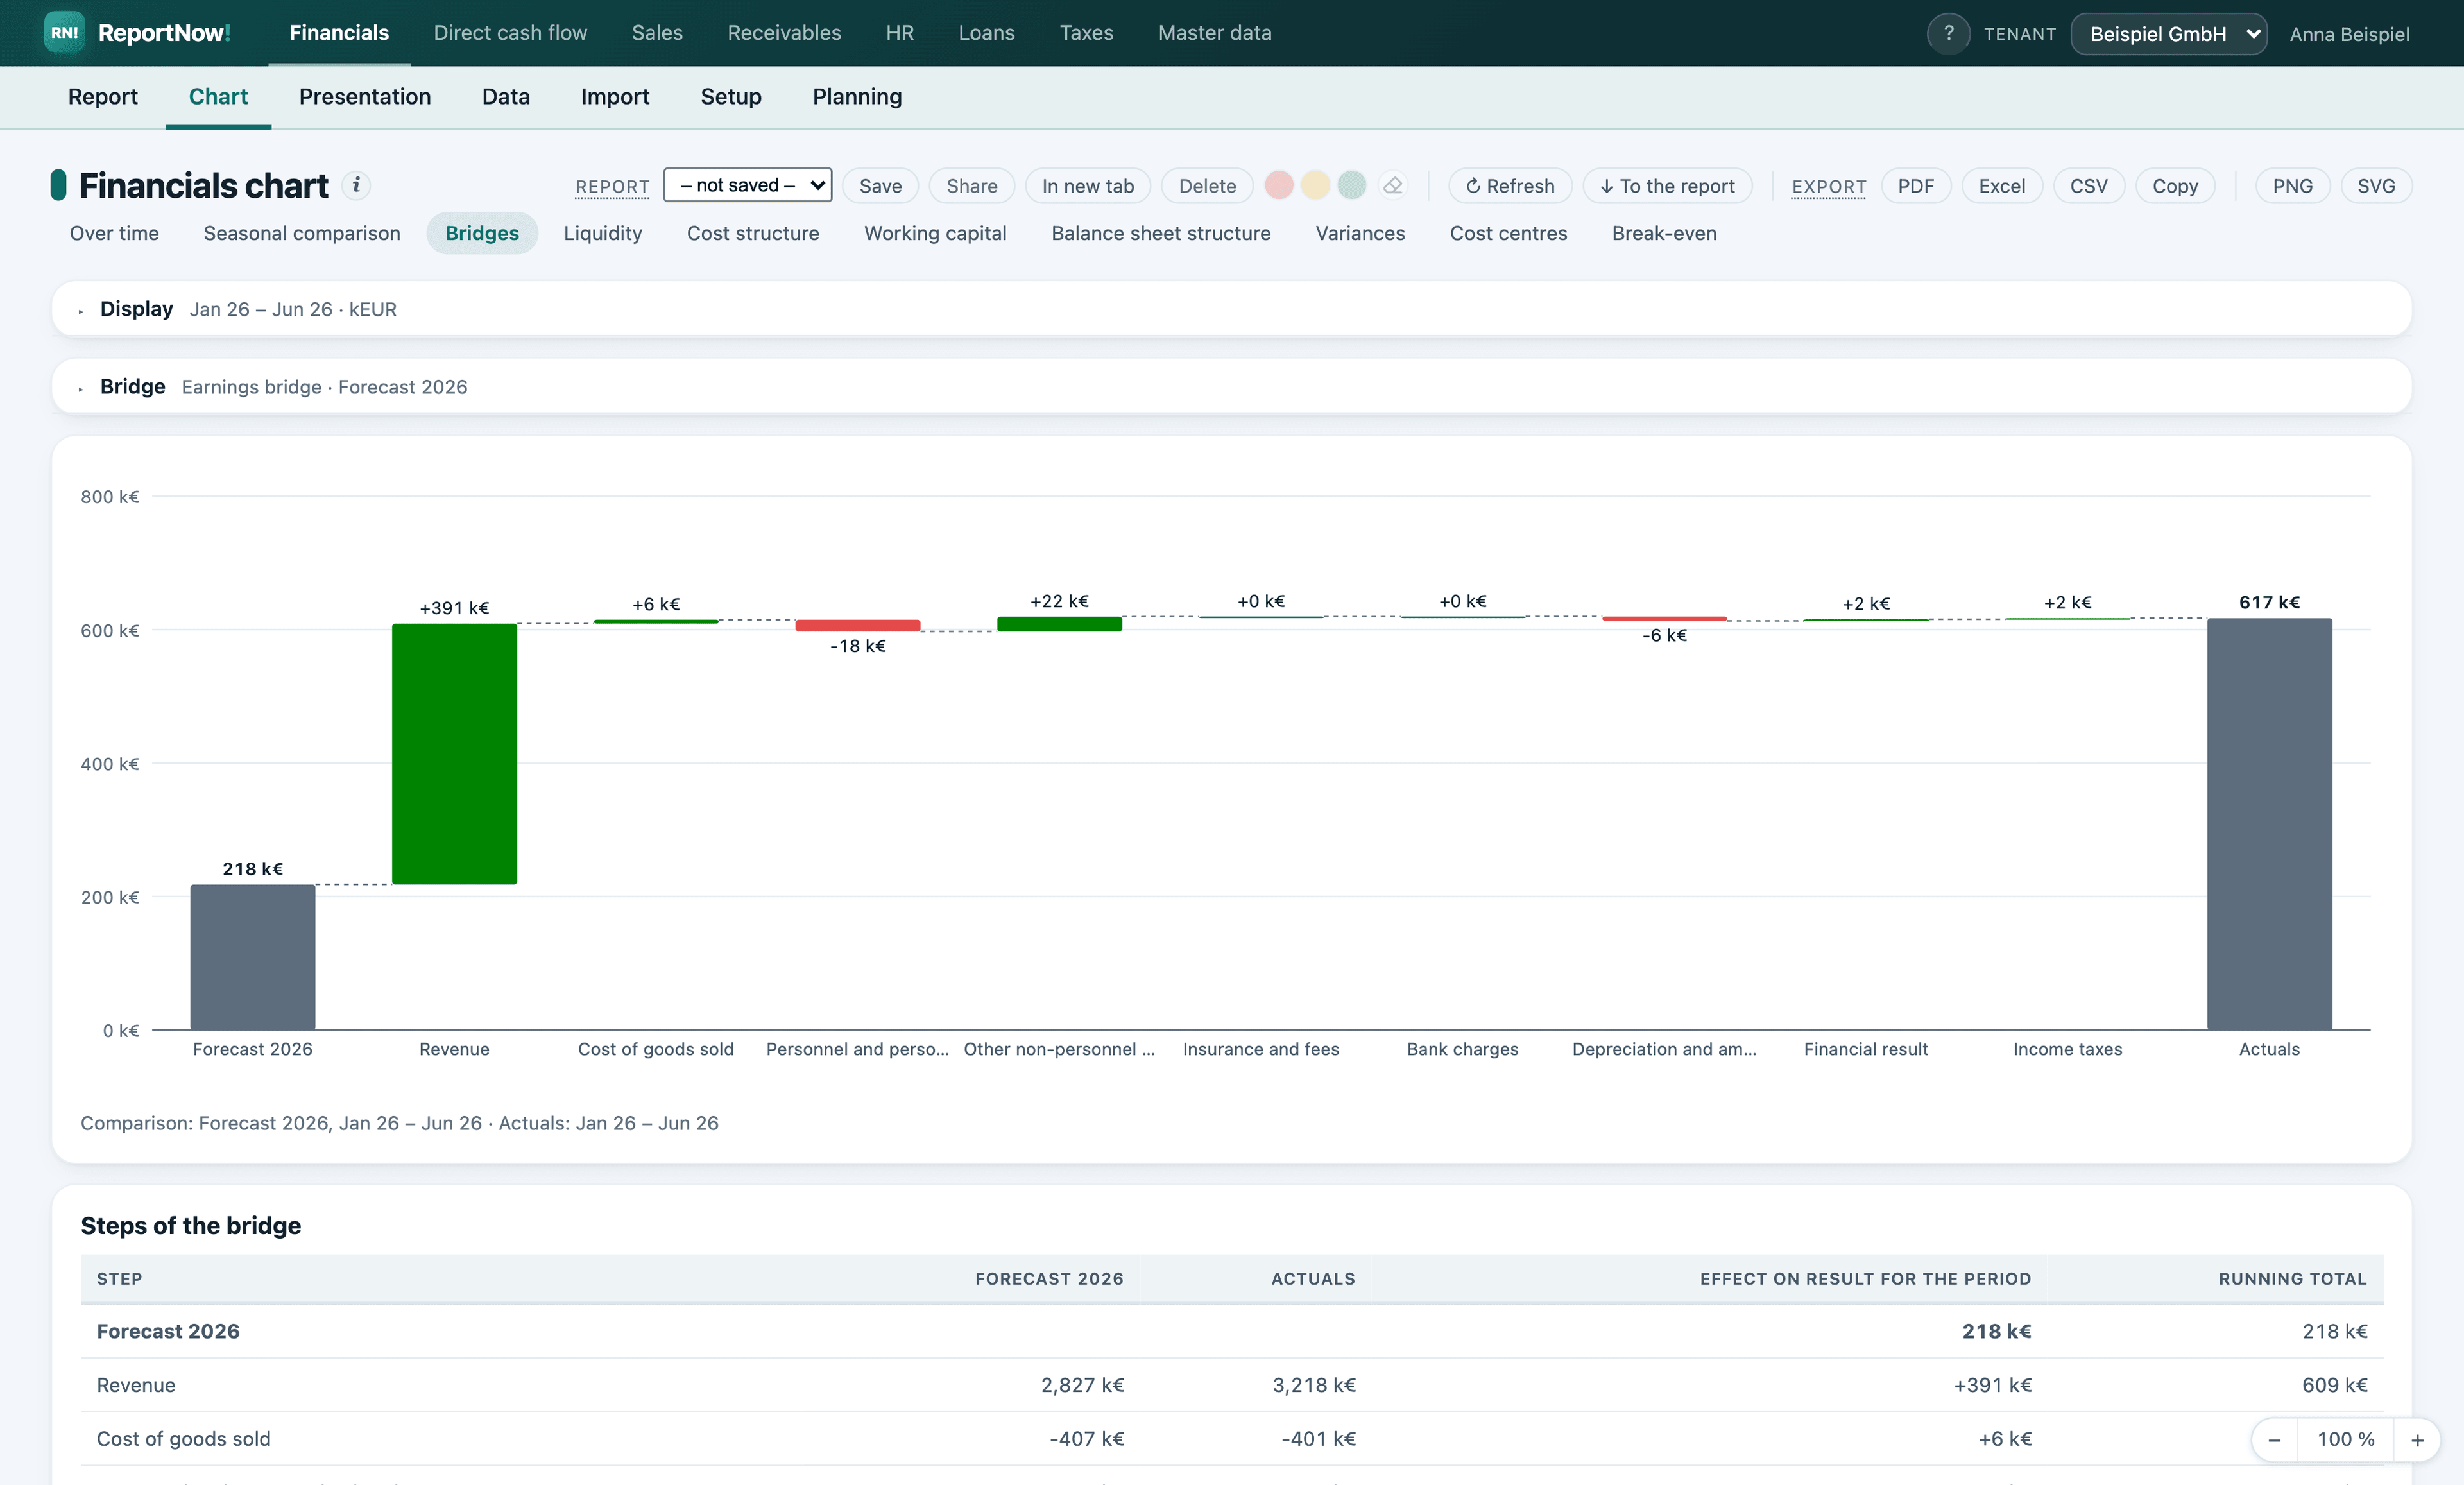Select the Seasonal comparison chart type
Image resolution: width=2464 pixels, height=1485 pixels.
click(302, 233)
